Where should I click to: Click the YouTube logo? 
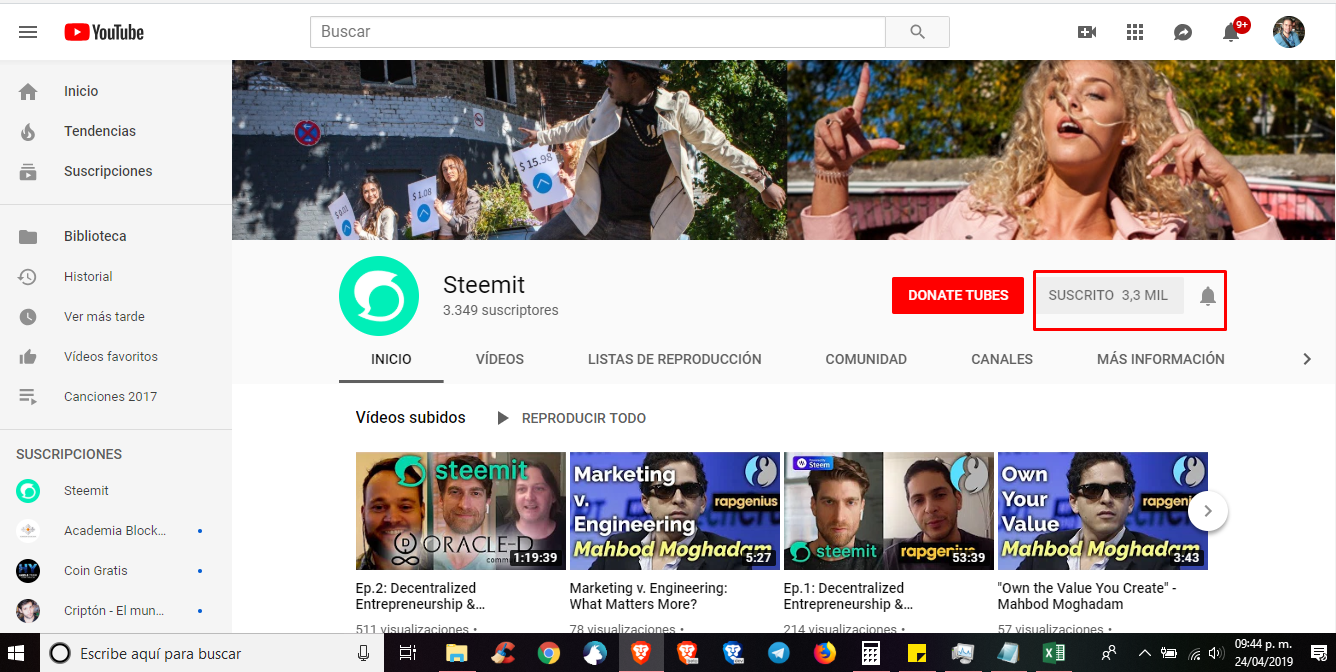[x=104, y=32]
